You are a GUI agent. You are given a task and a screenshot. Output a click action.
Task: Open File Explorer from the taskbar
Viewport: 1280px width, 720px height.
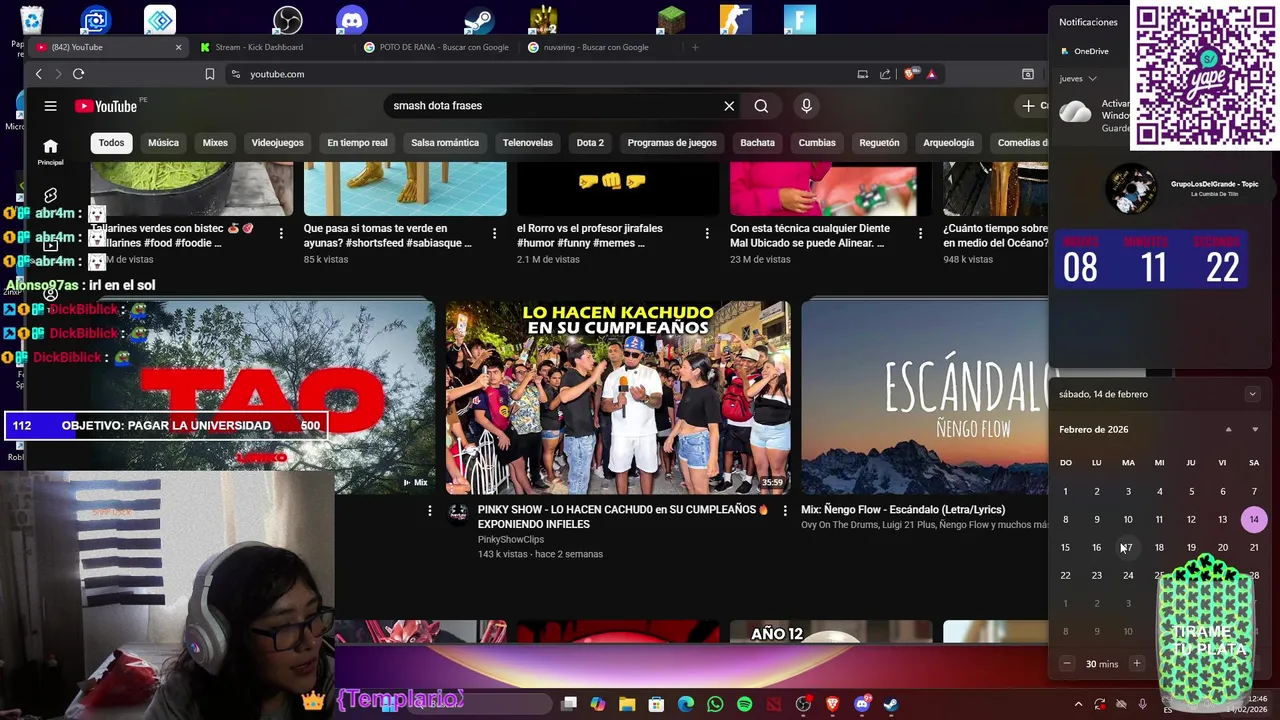pyautogui.click(x=627, y=704)
